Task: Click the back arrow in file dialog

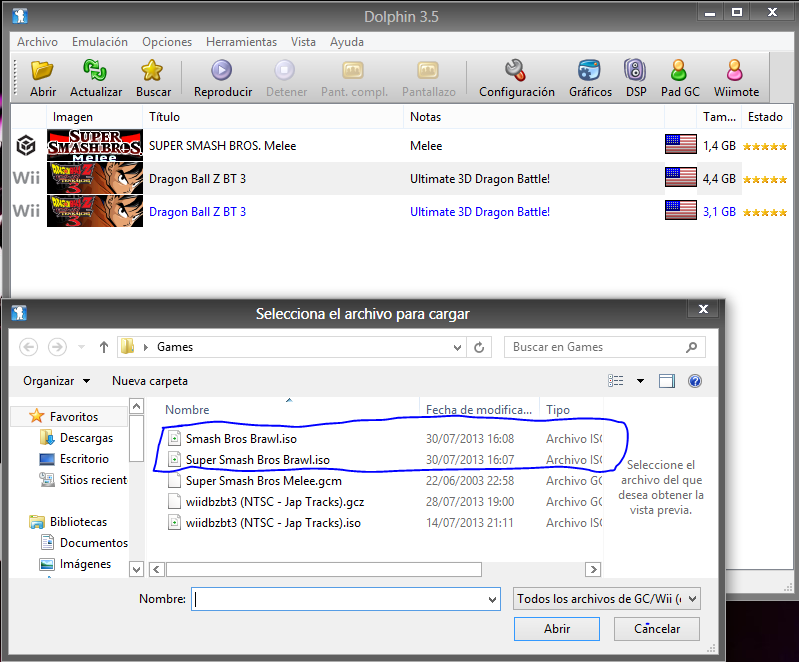Action: tap(29, 347)
